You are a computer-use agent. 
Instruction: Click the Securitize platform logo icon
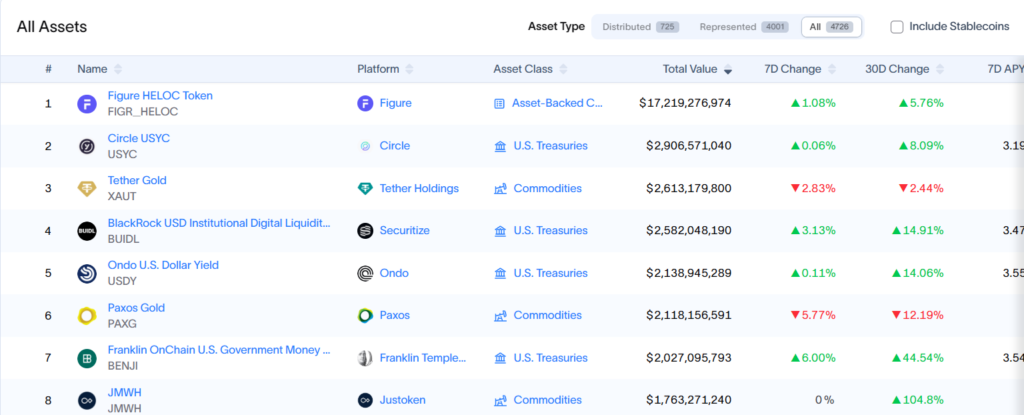pos(365,231)
